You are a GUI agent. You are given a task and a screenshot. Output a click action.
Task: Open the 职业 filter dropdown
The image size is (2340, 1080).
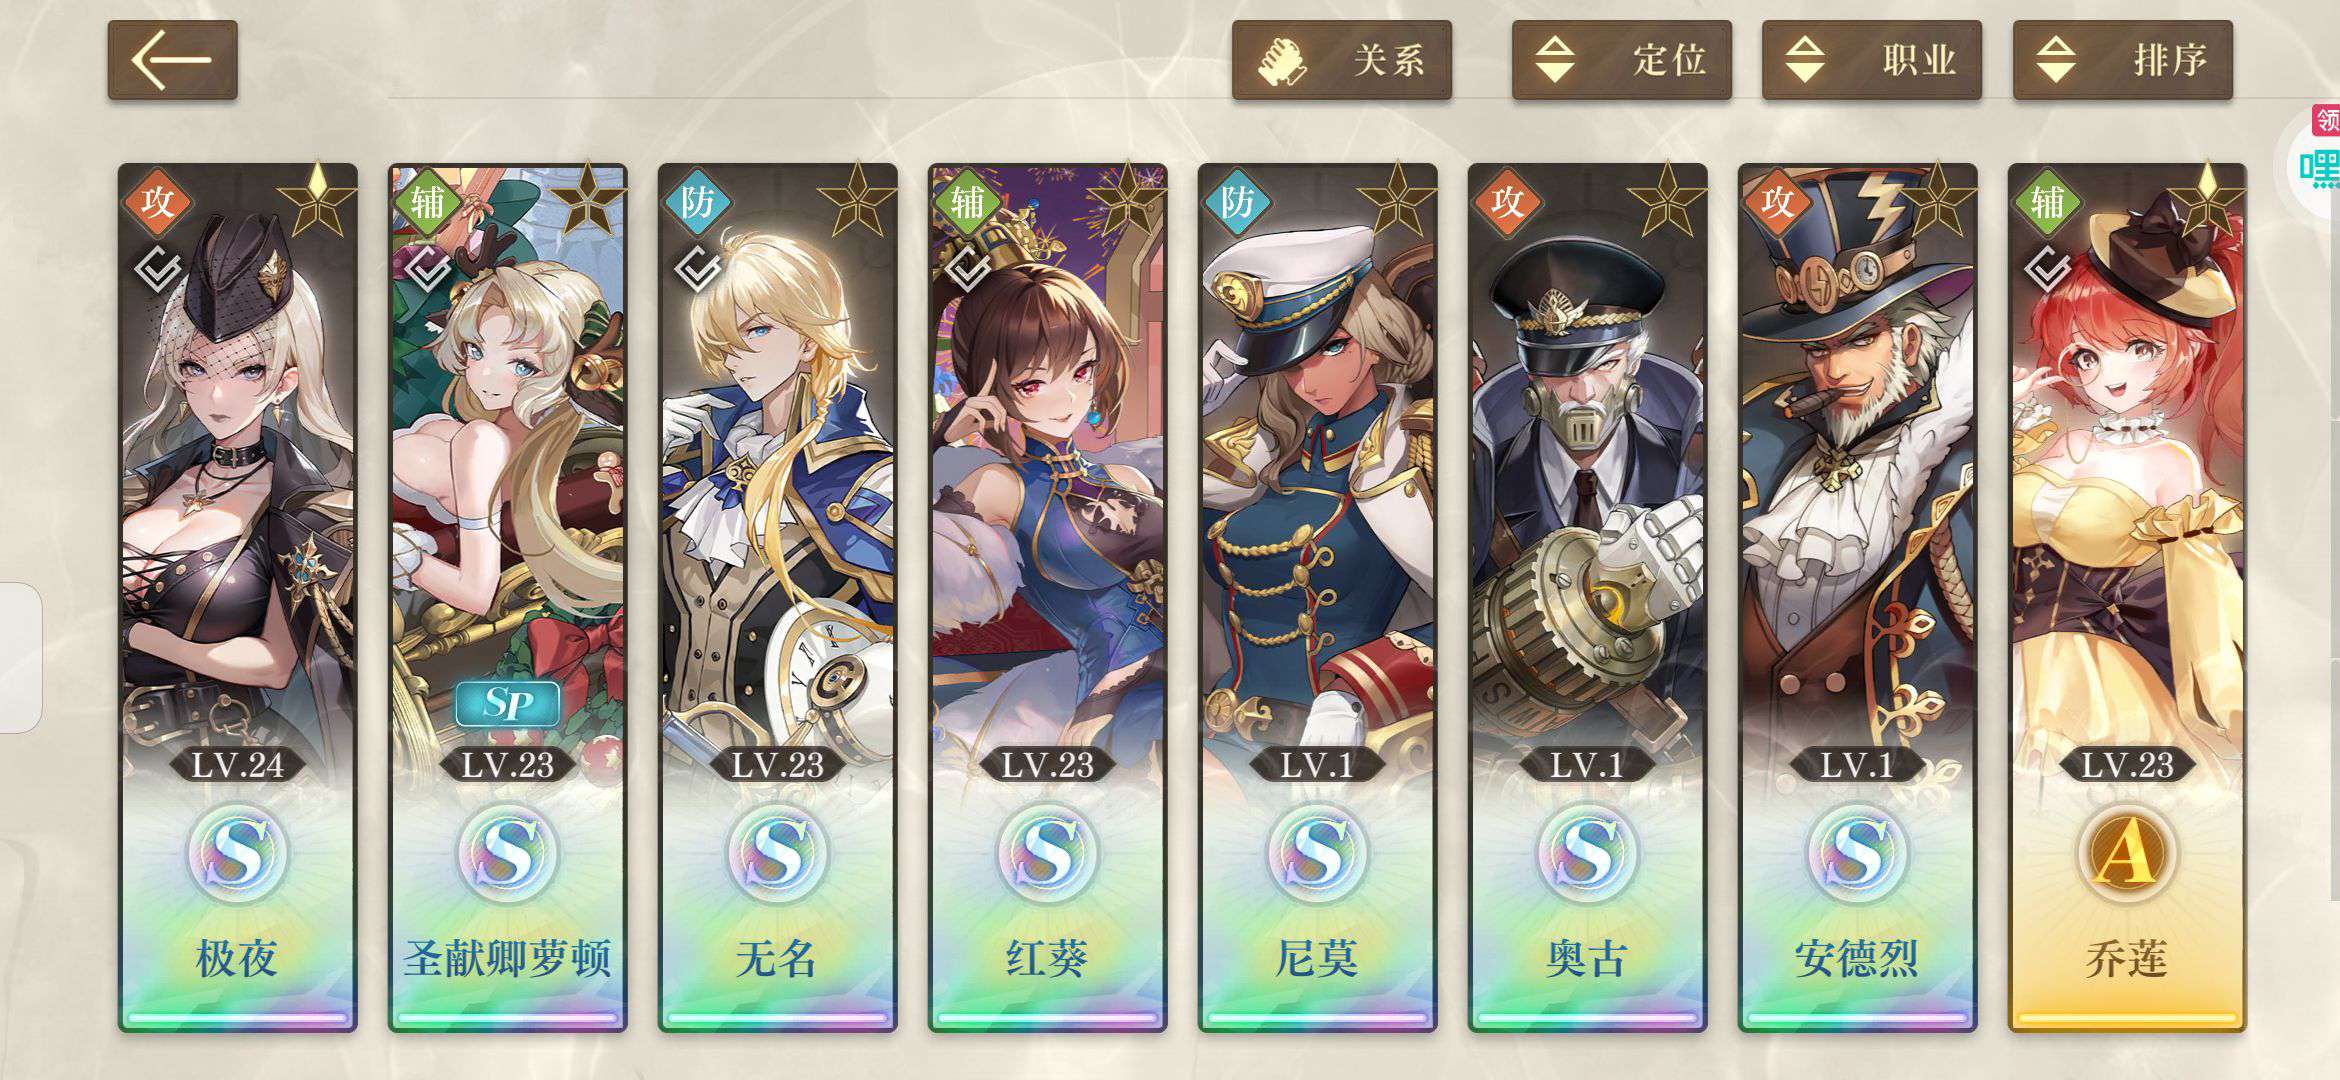tap(1871, 60)
